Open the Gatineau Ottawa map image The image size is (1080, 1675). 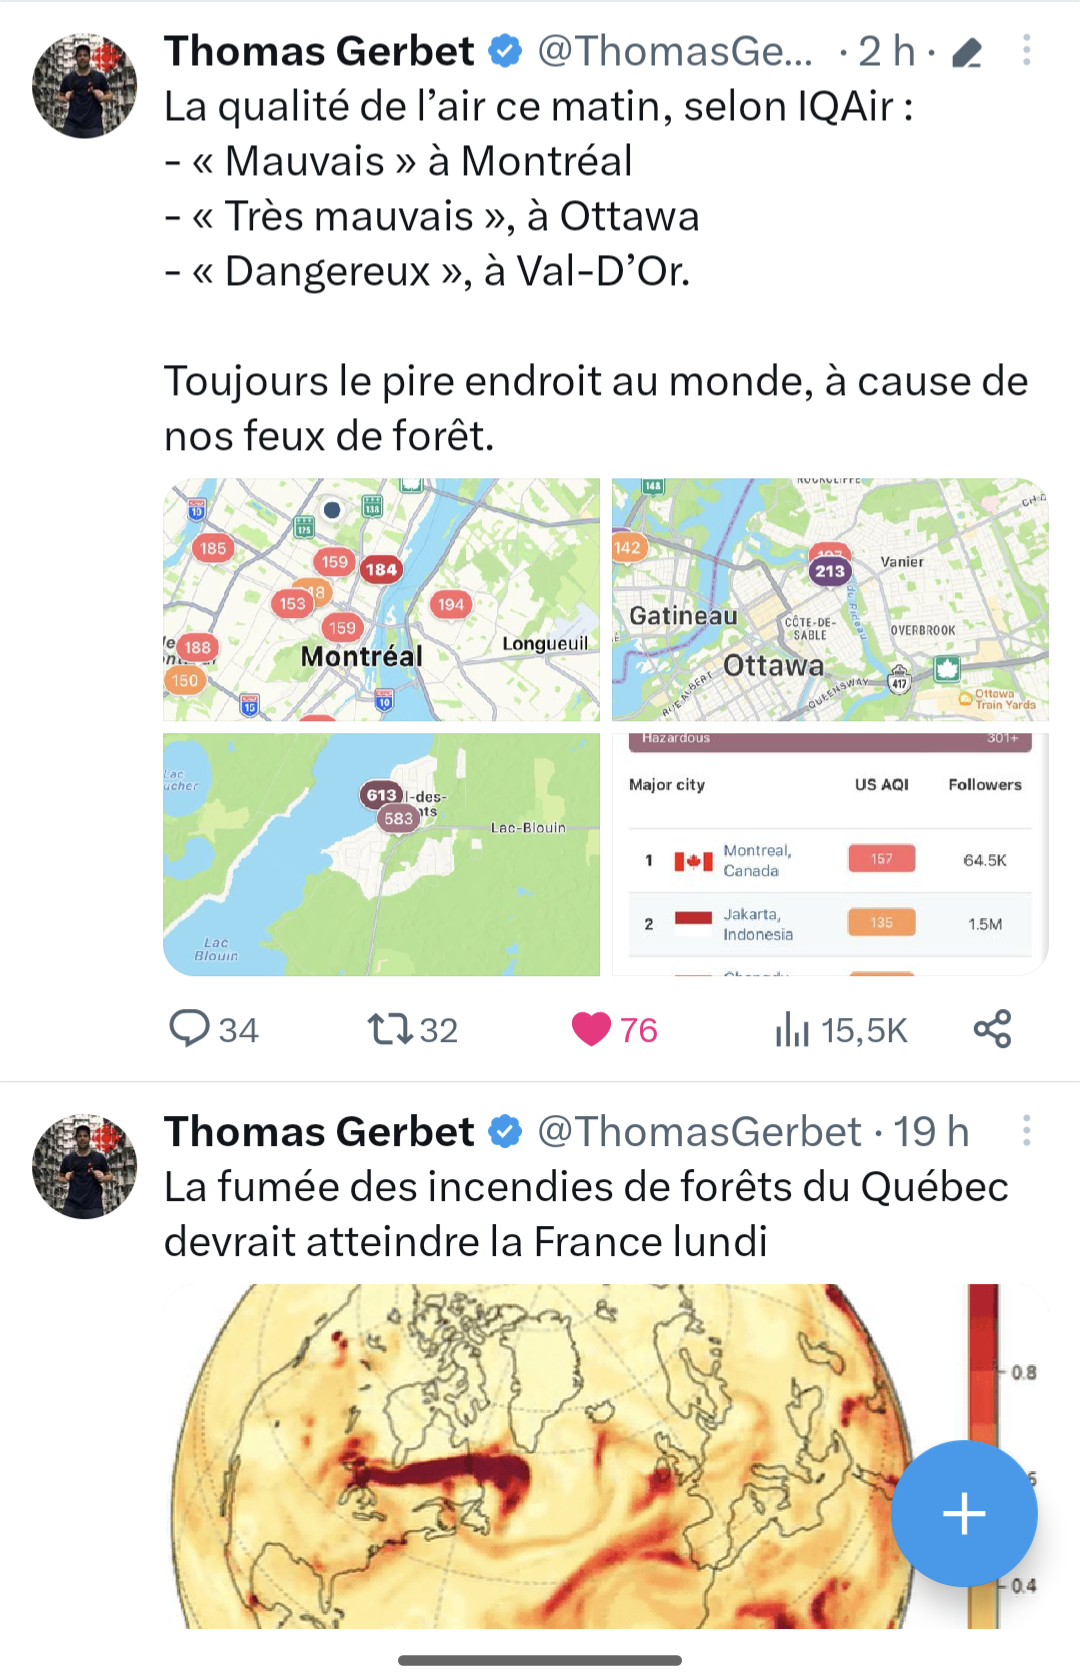coord(830,599)
